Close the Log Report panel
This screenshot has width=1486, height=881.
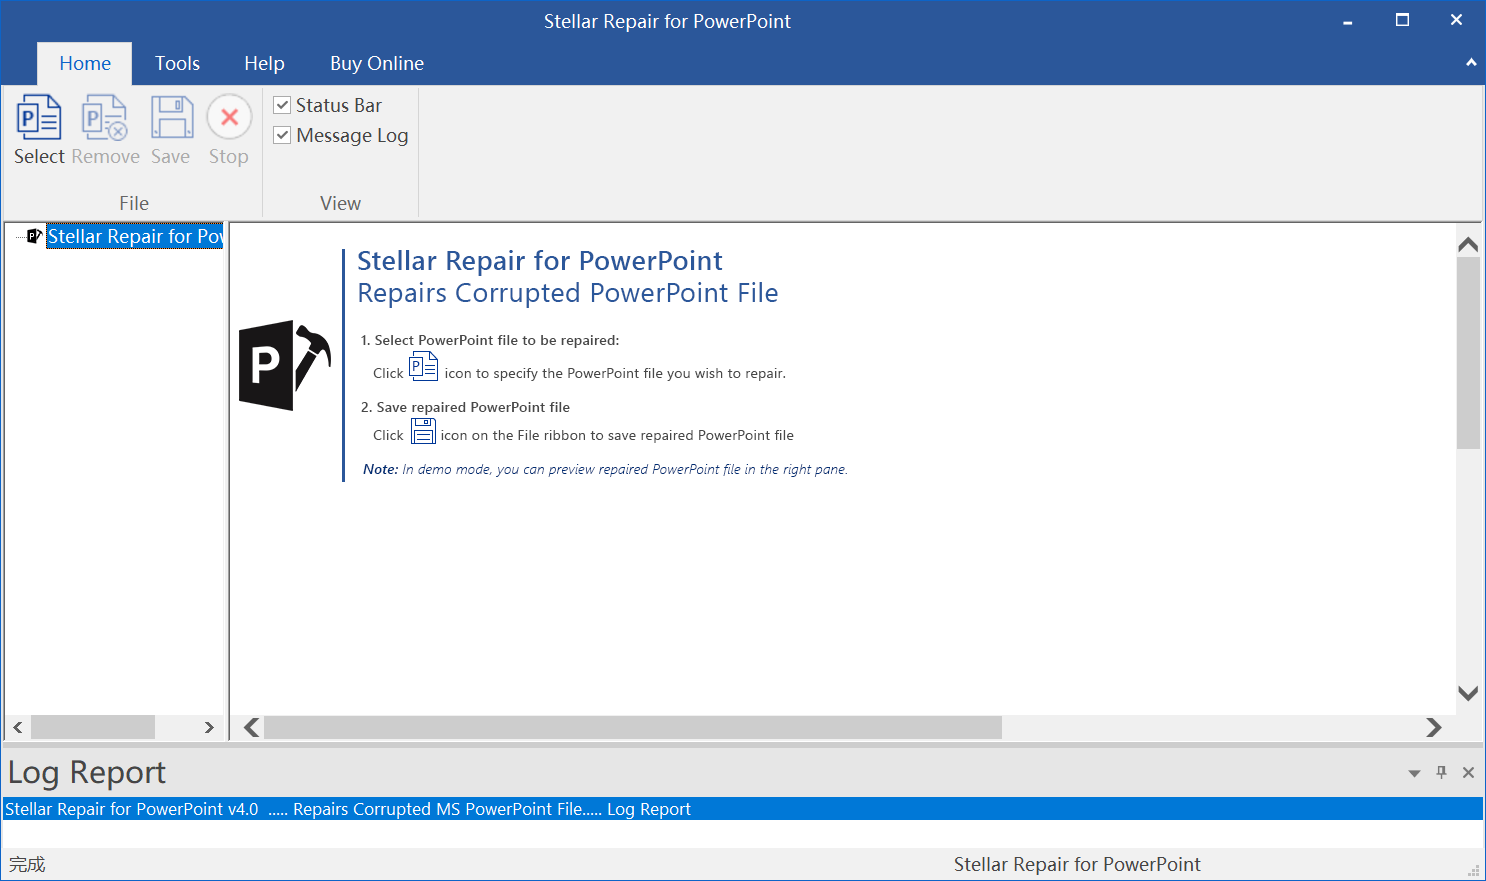click(x=1468, y=772)
